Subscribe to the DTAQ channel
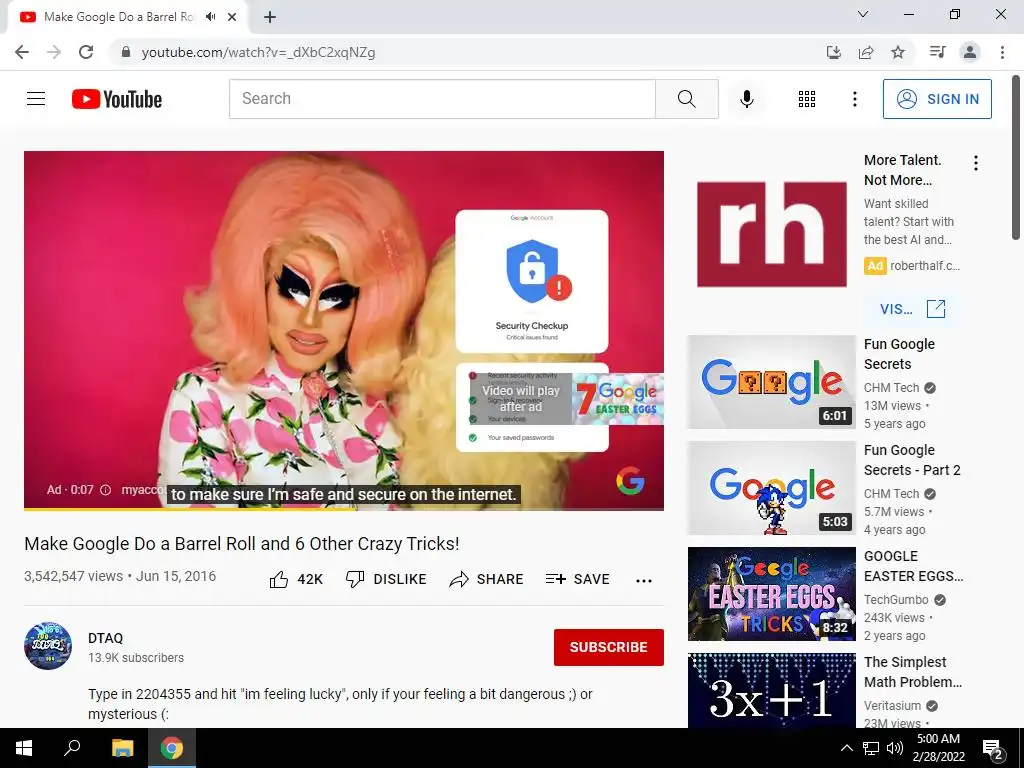Viewport: 1024px width, 768px height. [609, 647]
